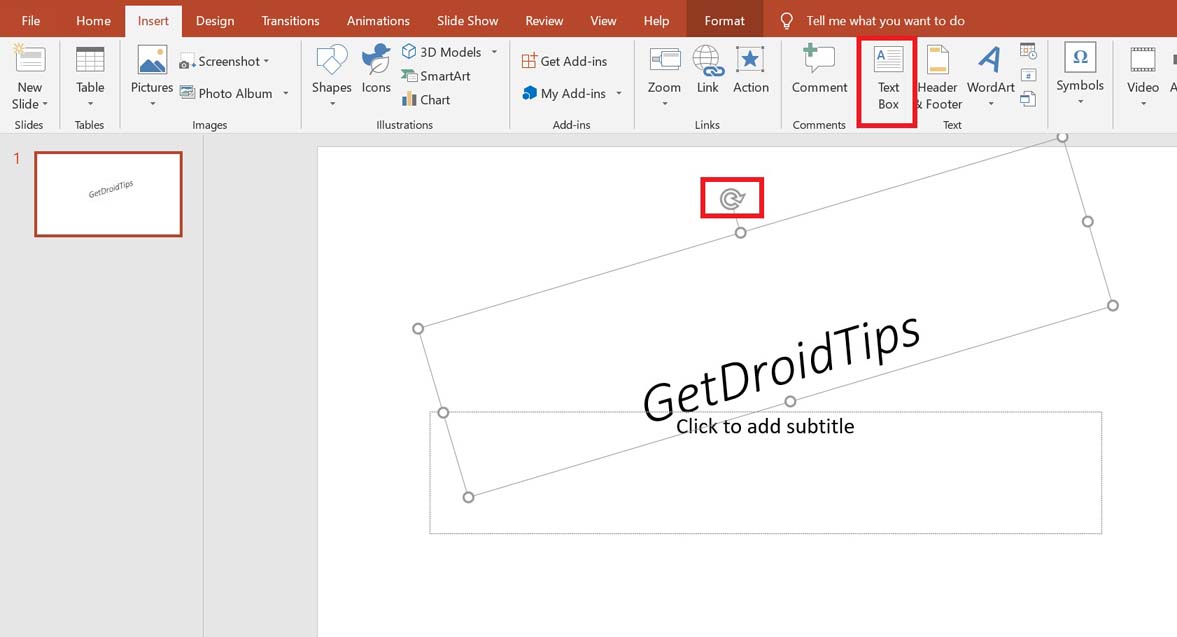Image resolution: width=1177 pixels, height=637 pixels.
Task: Select slide 1 thumbnail
Action: pos(108,194)
